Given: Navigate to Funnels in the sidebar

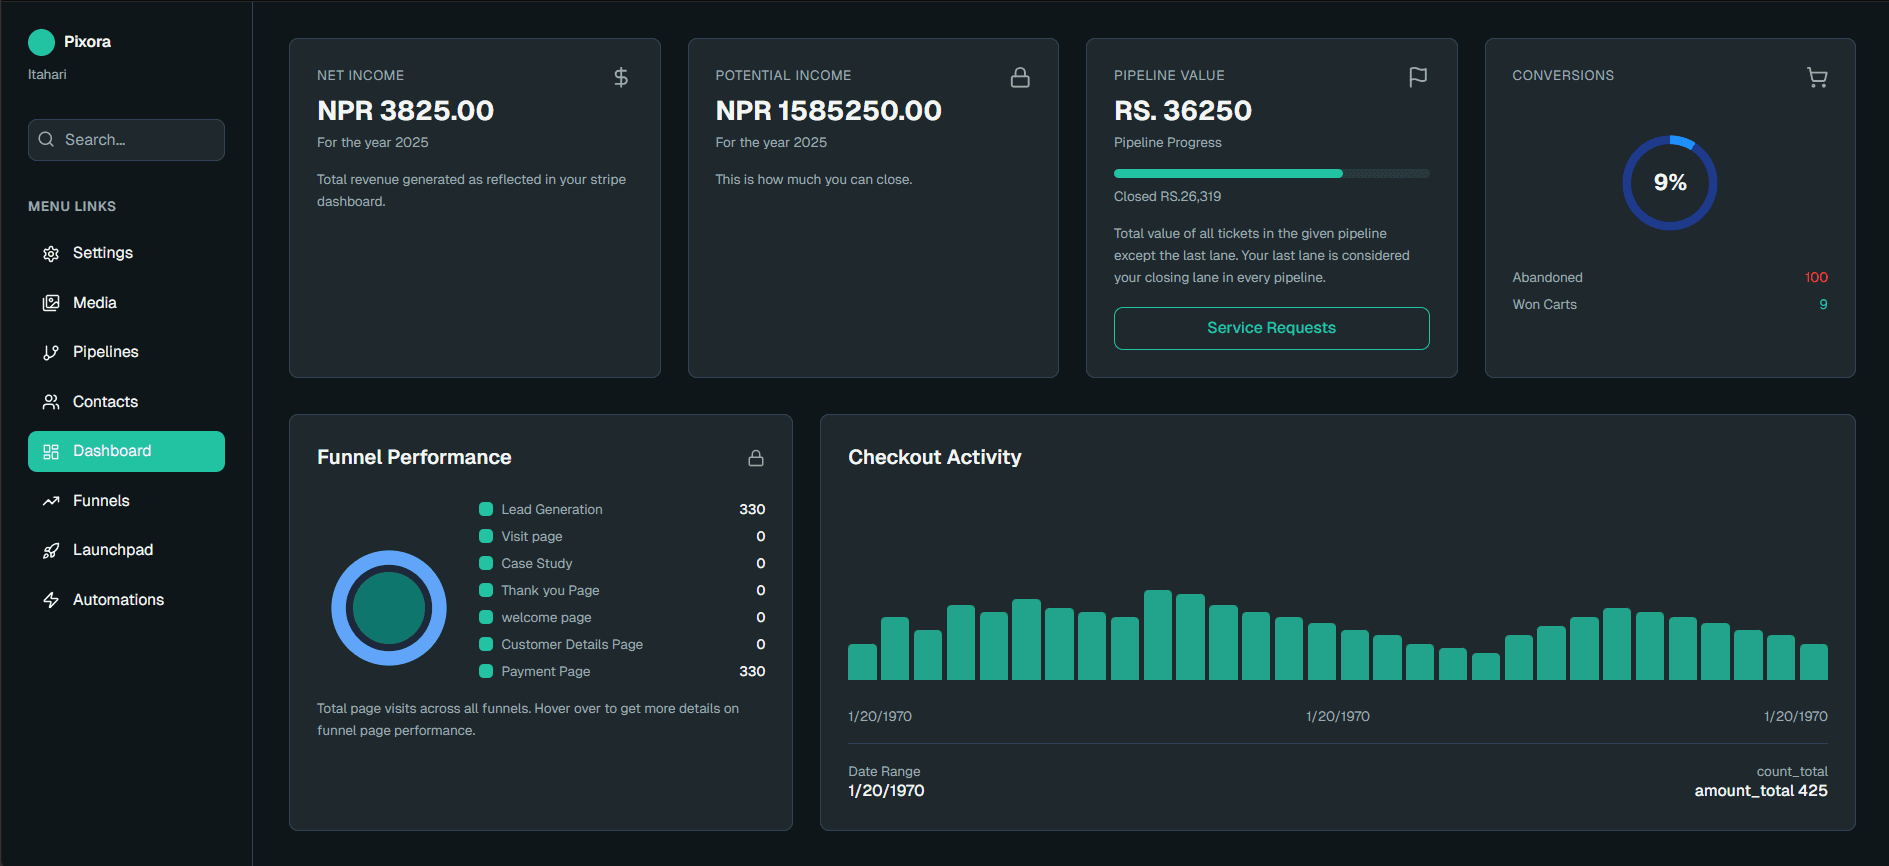Looking at the screenshot, I should point(101,501).
